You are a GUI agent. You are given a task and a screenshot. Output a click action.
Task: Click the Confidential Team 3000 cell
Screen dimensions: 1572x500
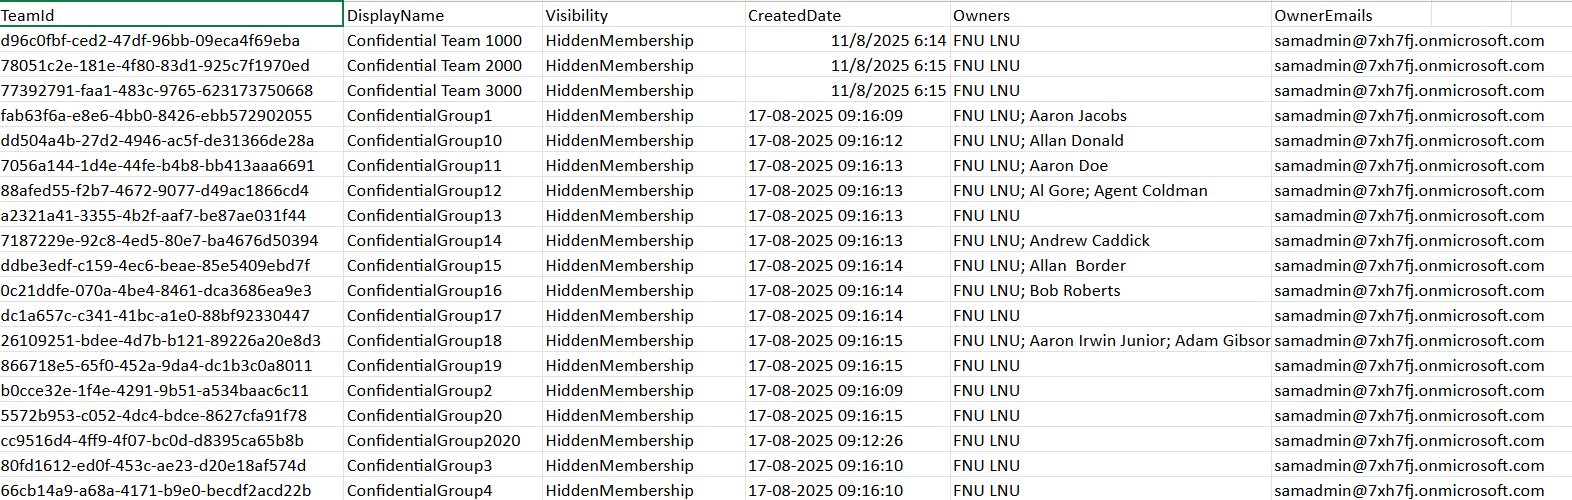point(443,90)
